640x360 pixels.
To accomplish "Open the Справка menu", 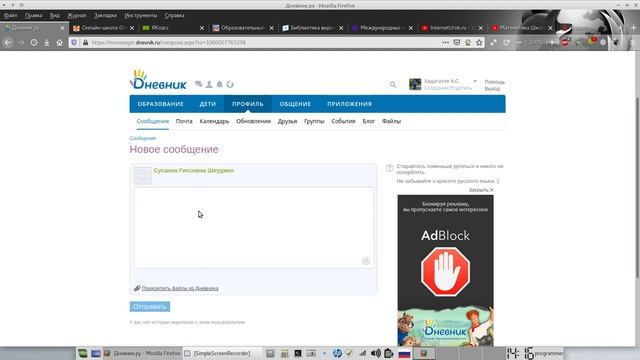I will point(174,16).
